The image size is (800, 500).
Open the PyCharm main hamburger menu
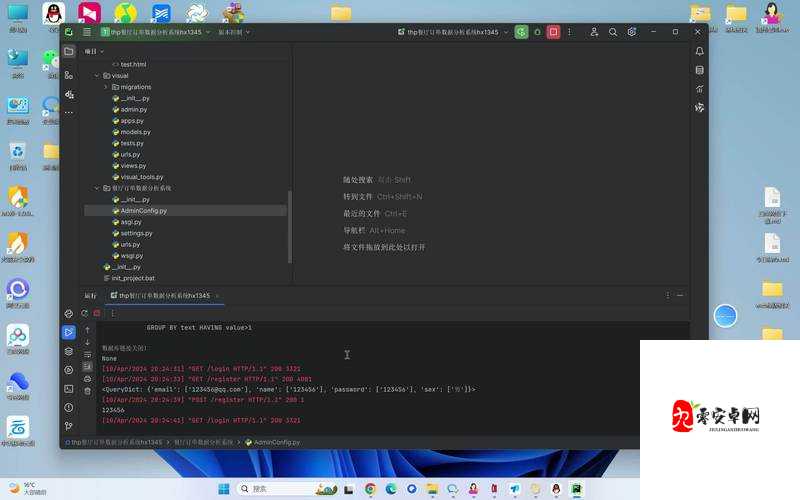click(x=87, y=32)
